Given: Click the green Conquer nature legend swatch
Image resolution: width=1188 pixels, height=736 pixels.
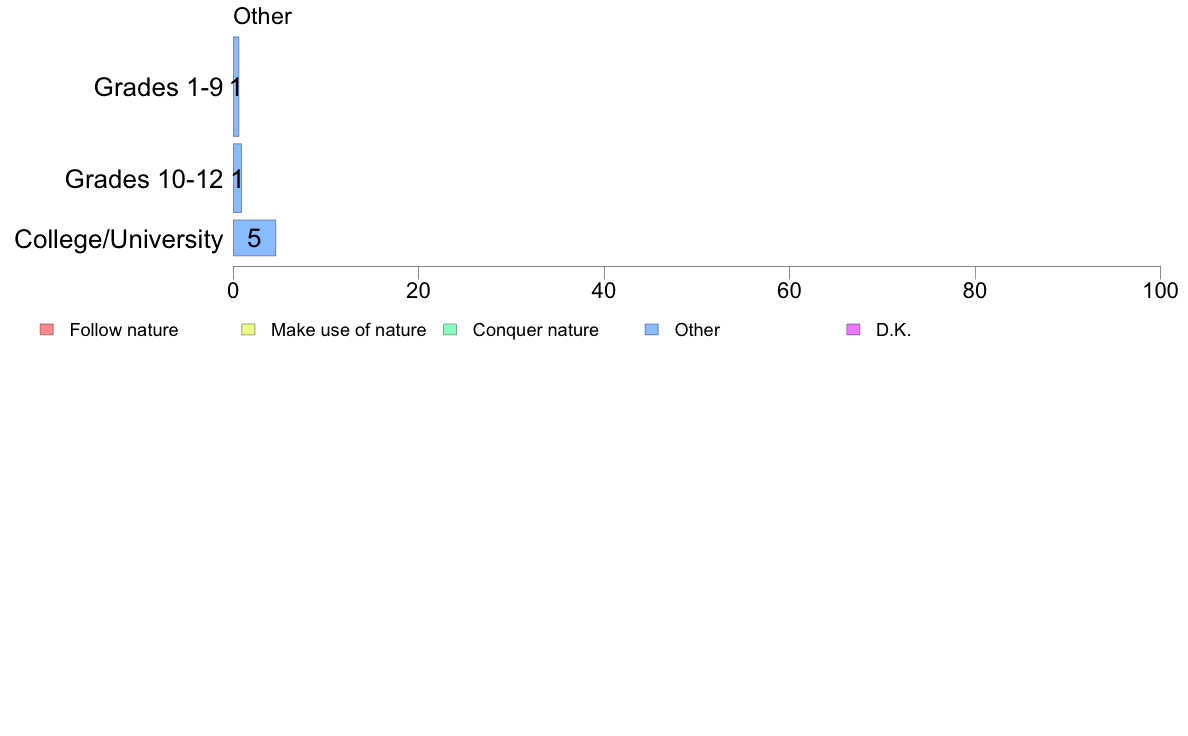Looking at the screenshot, I should [x=450, y=330].
